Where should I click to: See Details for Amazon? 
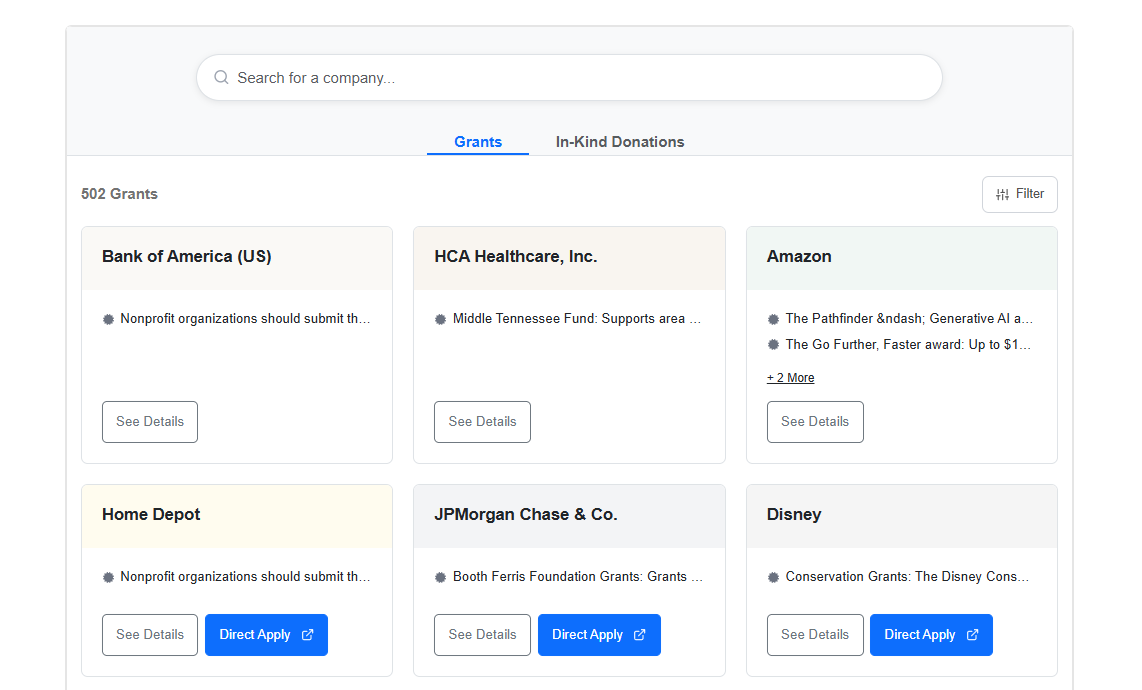coord(815,421)
